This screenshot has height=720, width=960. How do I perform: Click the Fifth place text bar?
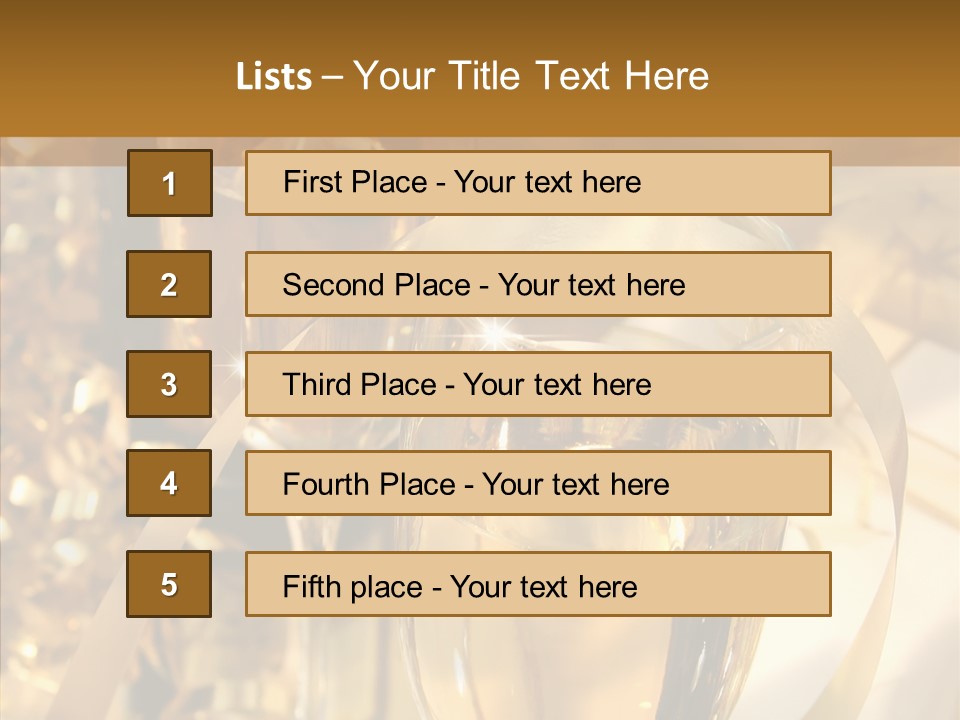pos(538,585)
